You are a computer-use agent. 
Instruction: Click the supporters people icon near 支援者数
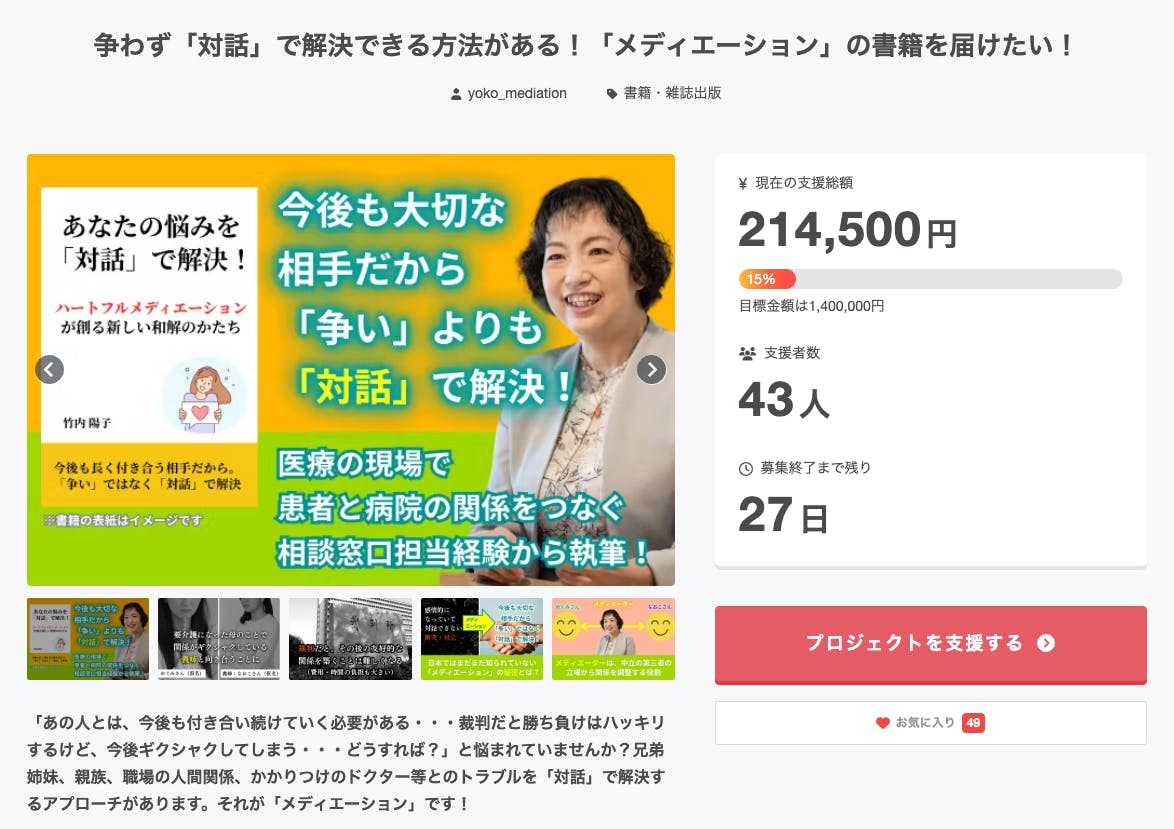pyautogui.click(x=747, y=353)
